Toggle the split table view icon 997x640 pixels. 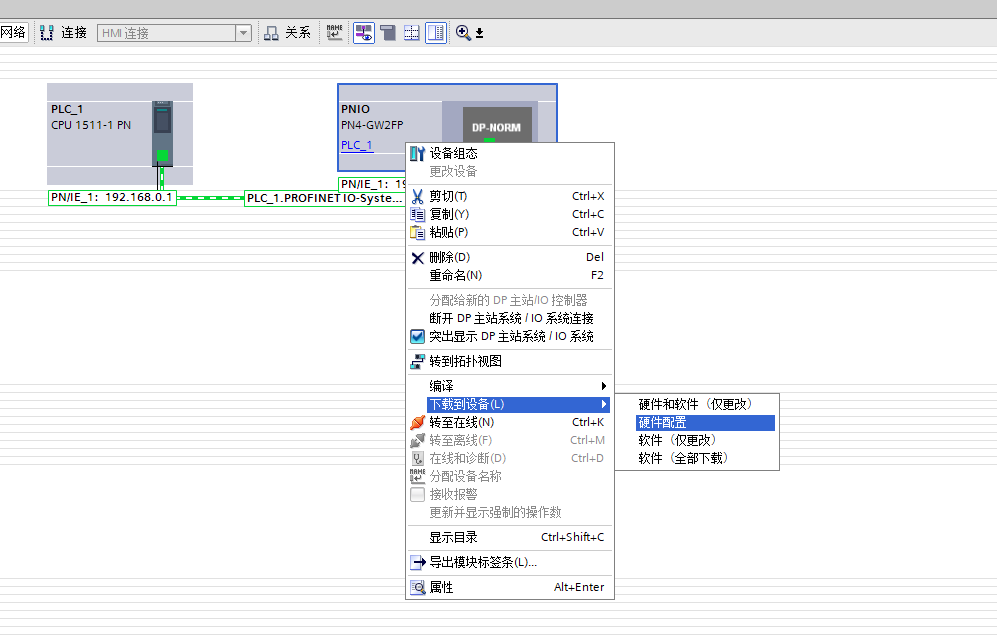coord(436,32)
